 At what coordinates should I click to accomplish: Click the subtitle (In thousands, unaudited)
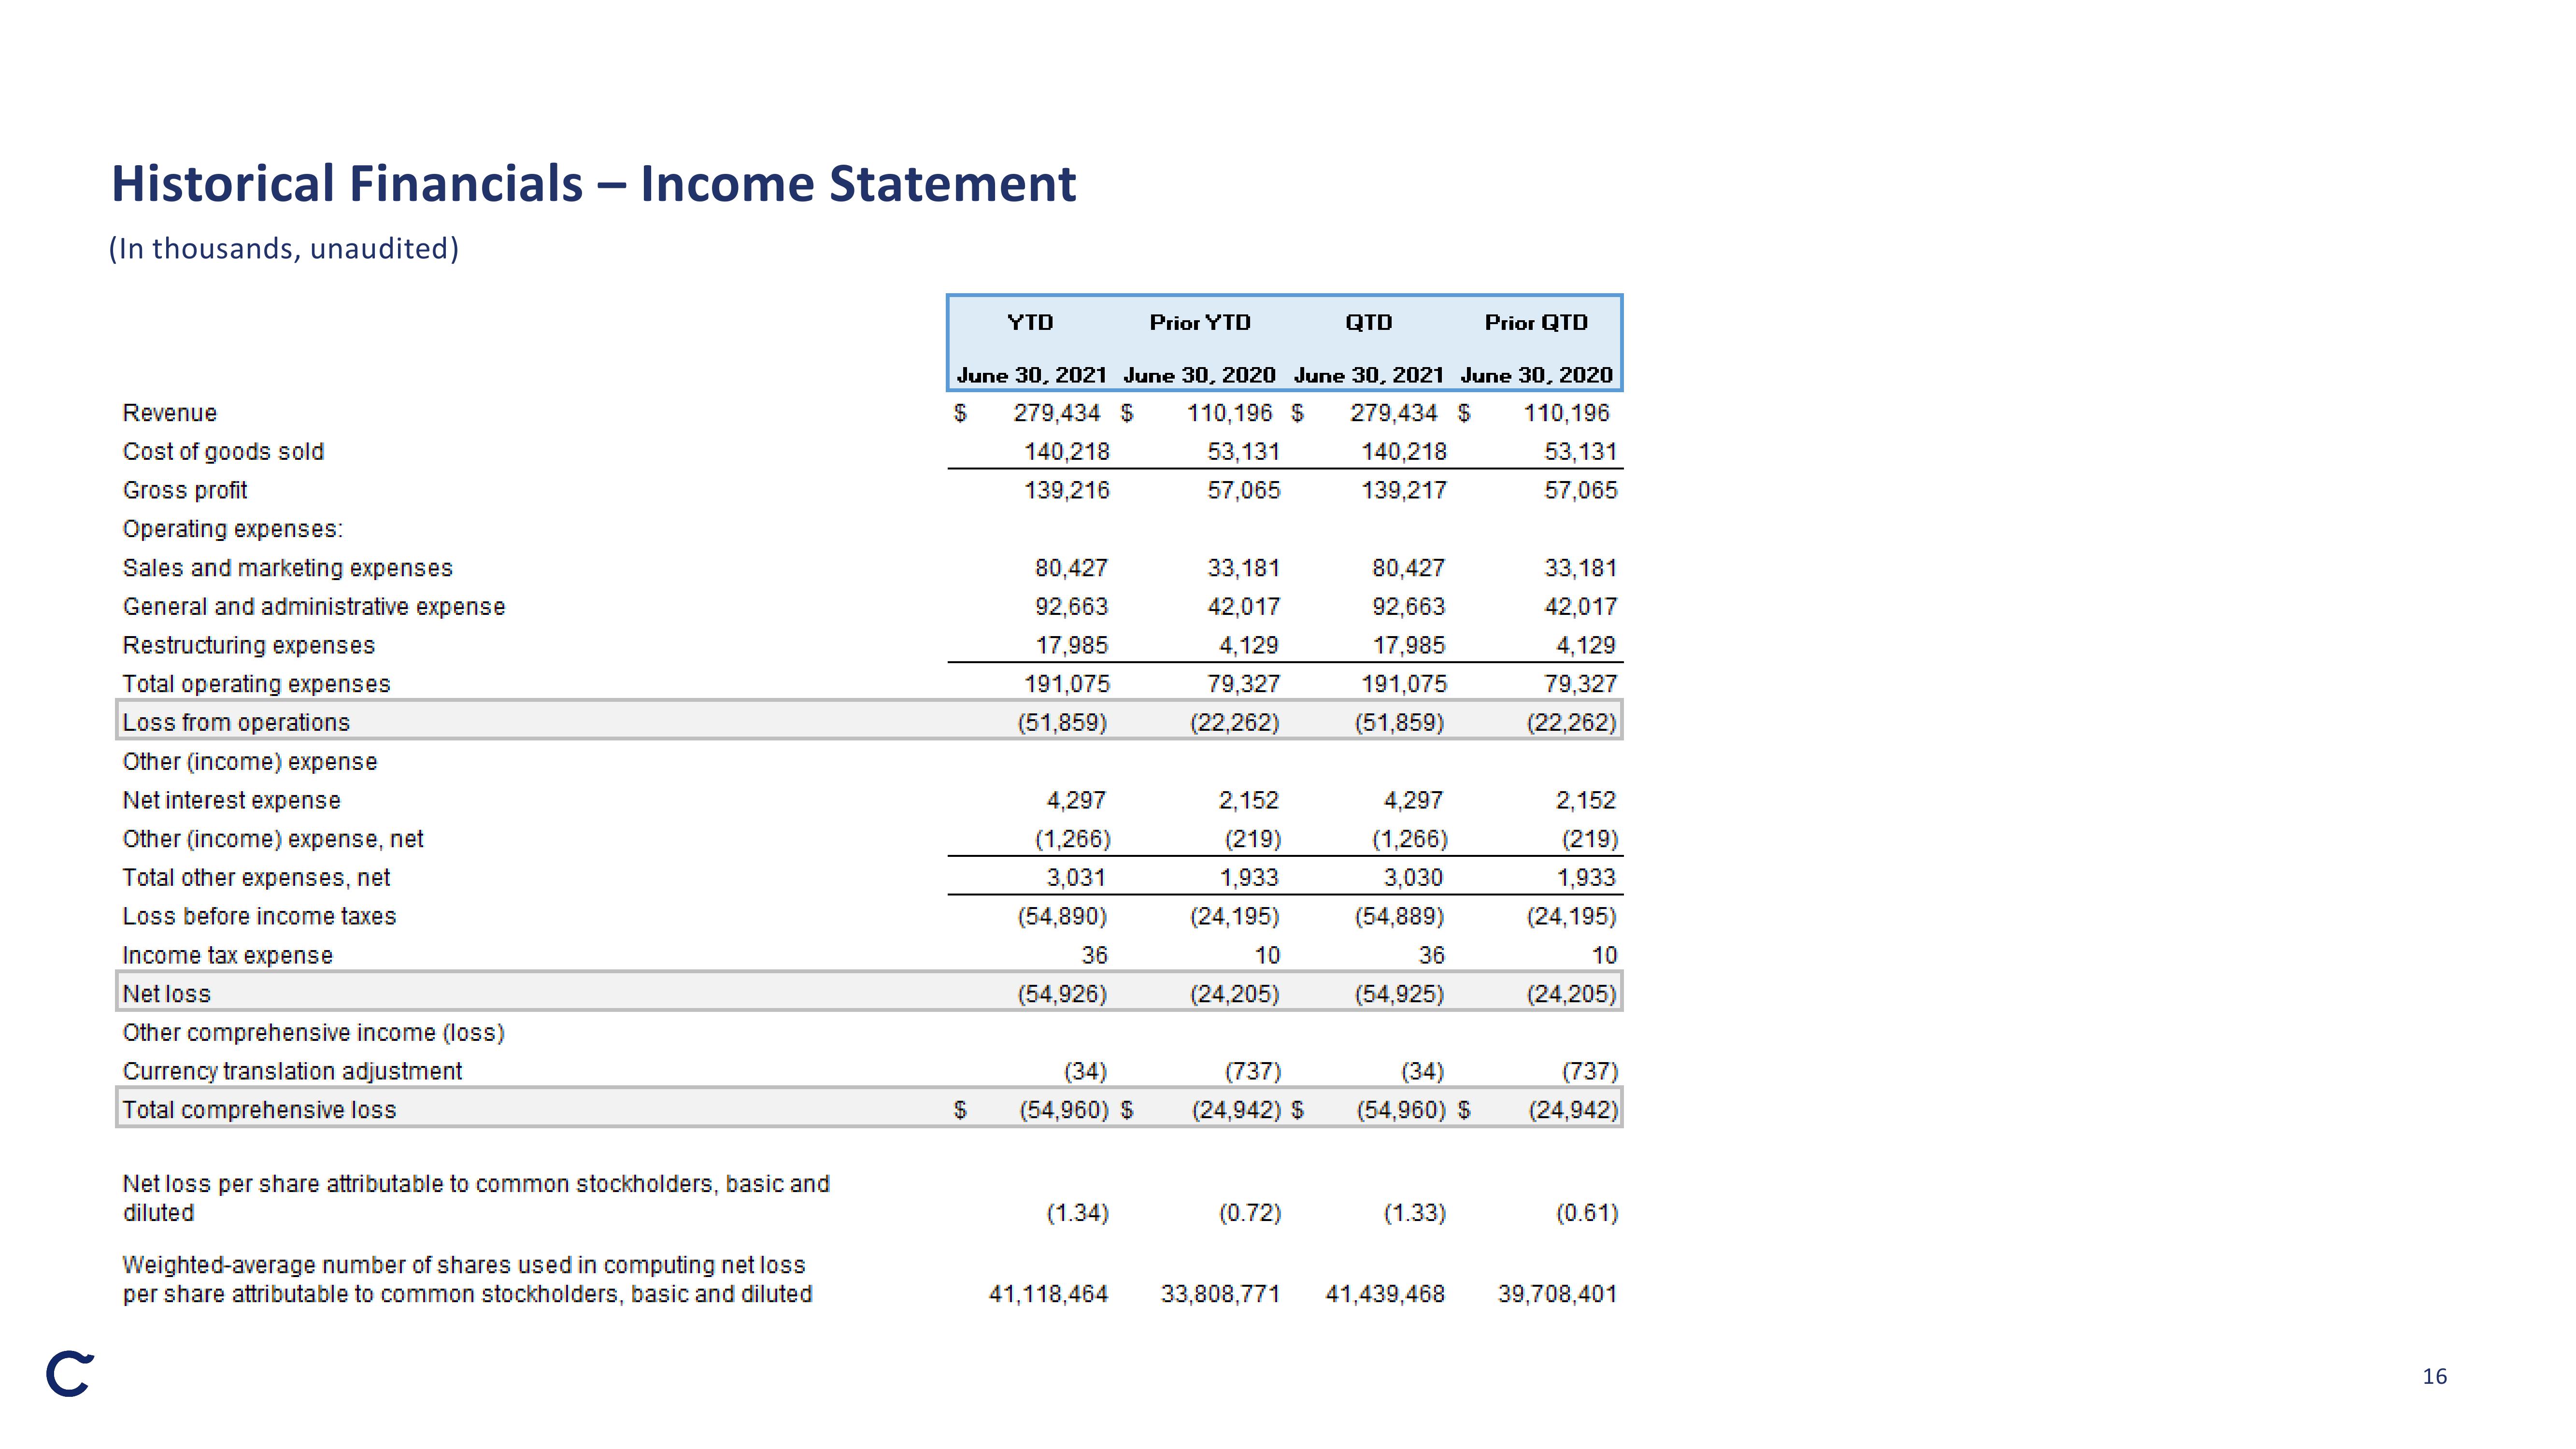284,249
